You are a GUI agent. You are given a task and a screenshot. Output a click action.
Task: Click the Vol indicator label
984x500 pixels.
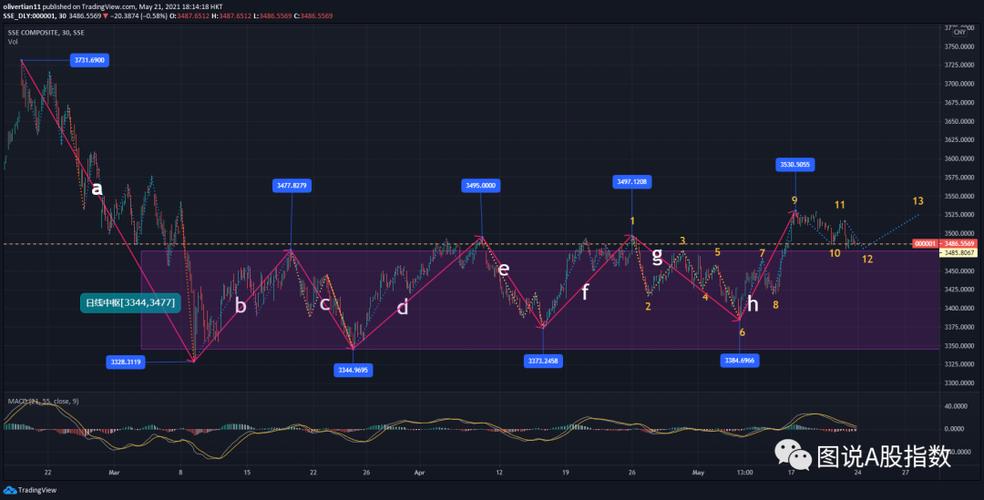13,41
